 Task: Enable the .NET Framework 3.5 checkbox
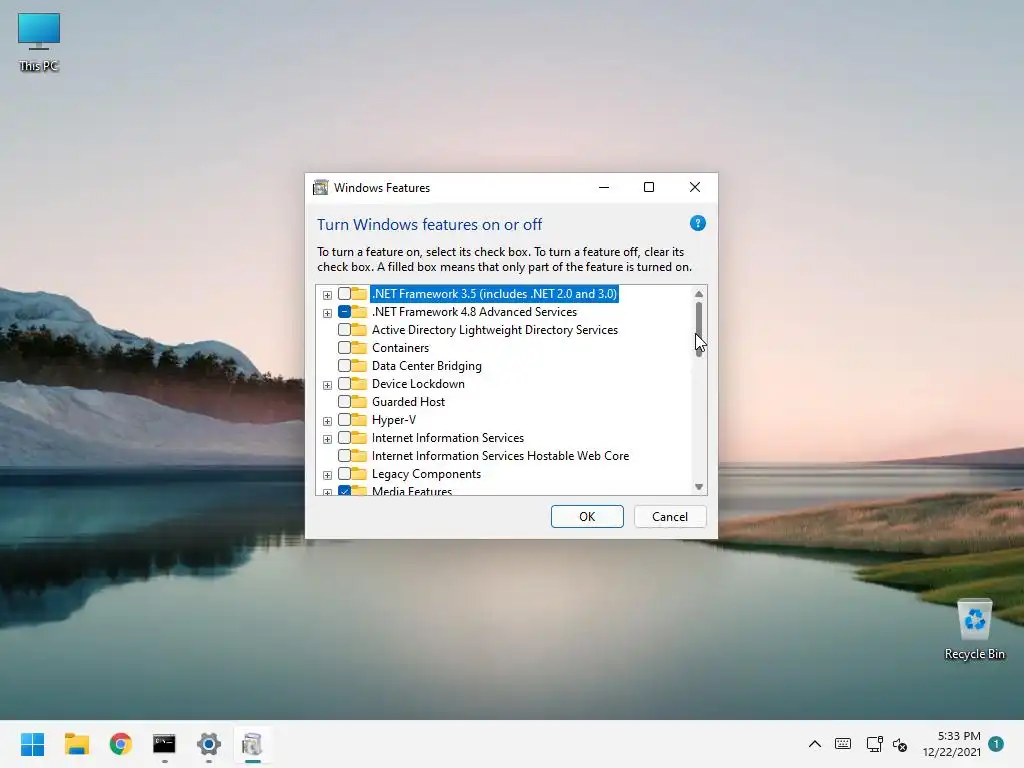(x=344, y=294)
